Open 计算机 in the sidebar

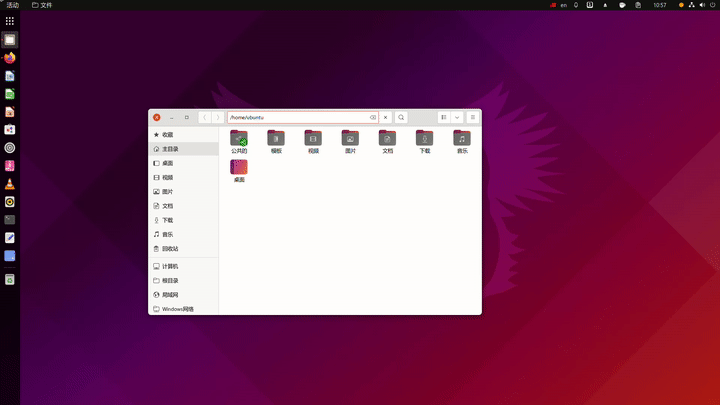tap(184, 266)
